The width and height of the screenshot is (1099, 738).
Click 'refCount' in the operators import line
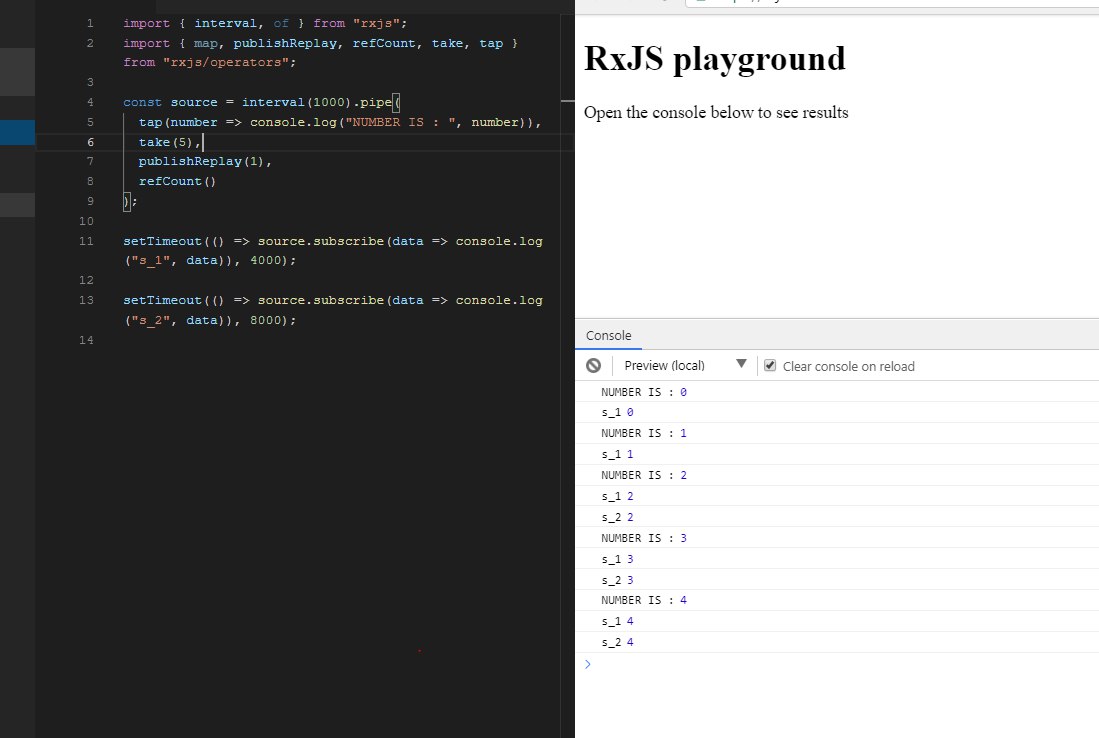(383, 43)
